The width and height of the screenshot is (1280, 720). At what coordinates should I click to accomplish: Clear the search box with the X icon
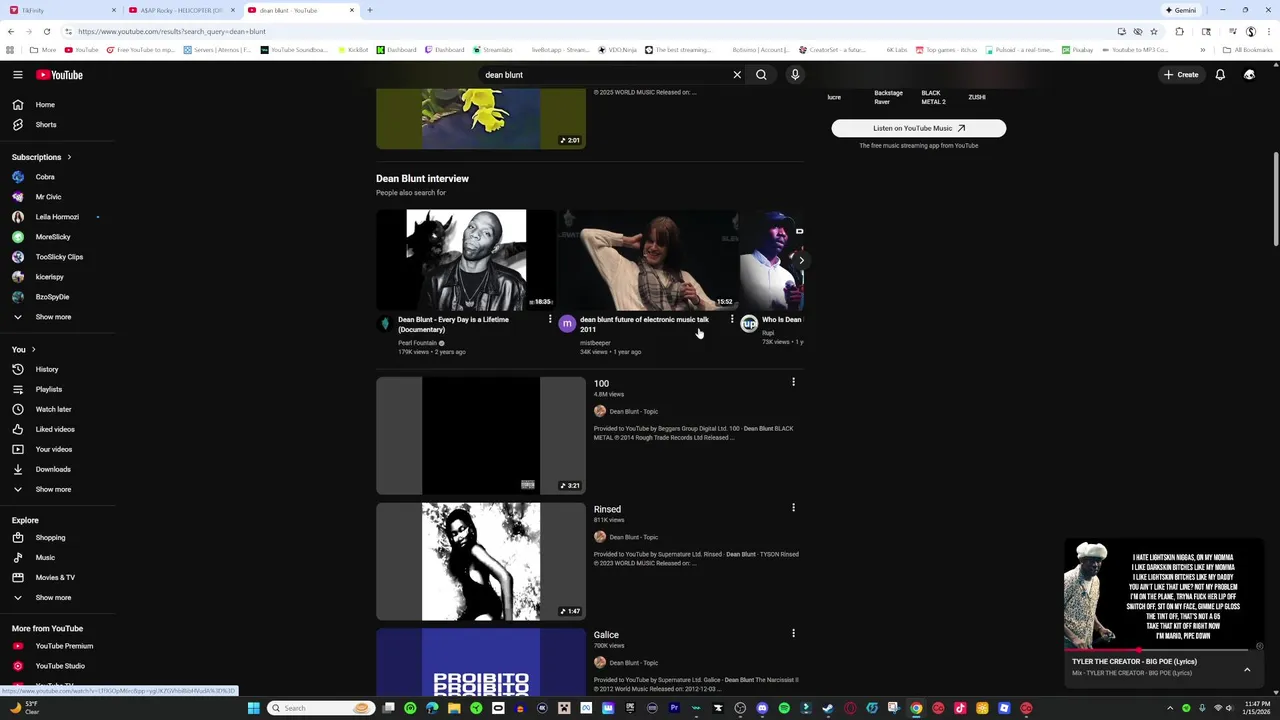click(737, 75)
